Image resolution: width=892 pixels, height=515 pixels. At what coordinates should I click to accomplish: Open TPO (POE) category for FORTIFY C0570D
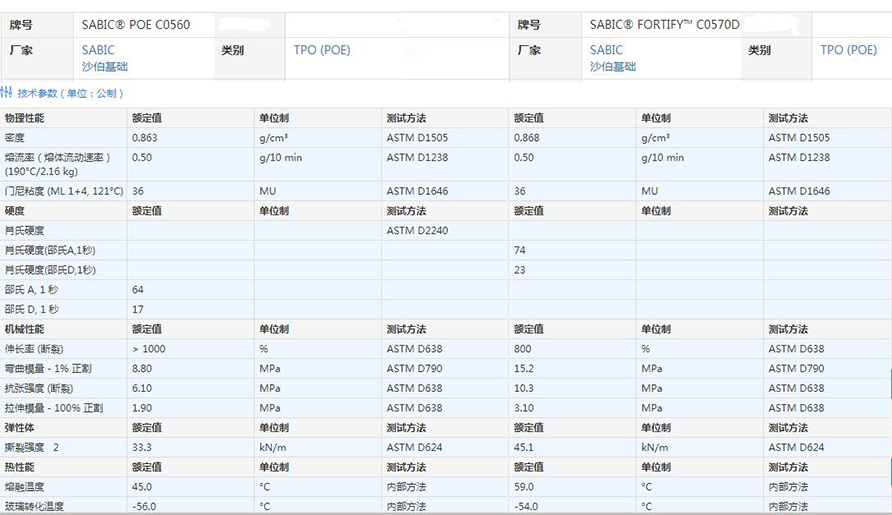pyautogui.click(x=848, y=50)
